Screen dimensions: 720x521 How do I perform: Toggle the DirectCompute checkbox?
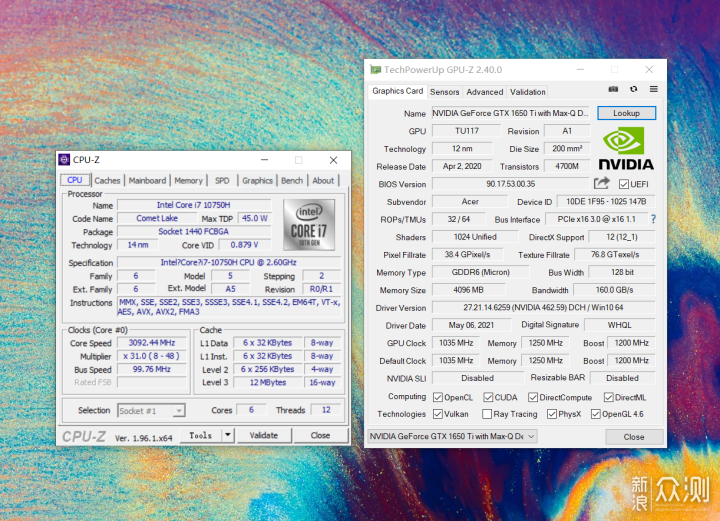533,397
